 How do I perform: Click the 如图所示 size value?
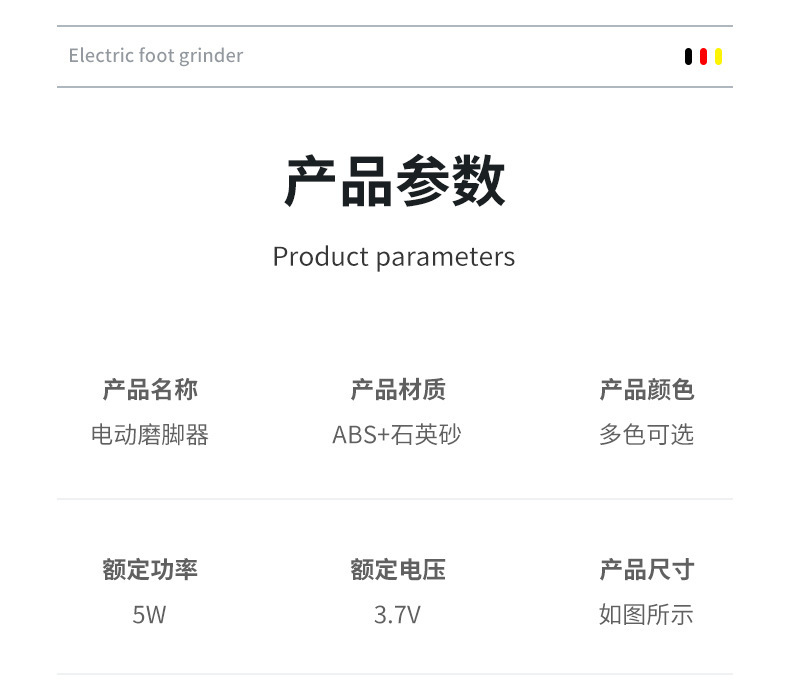point(646,614)
